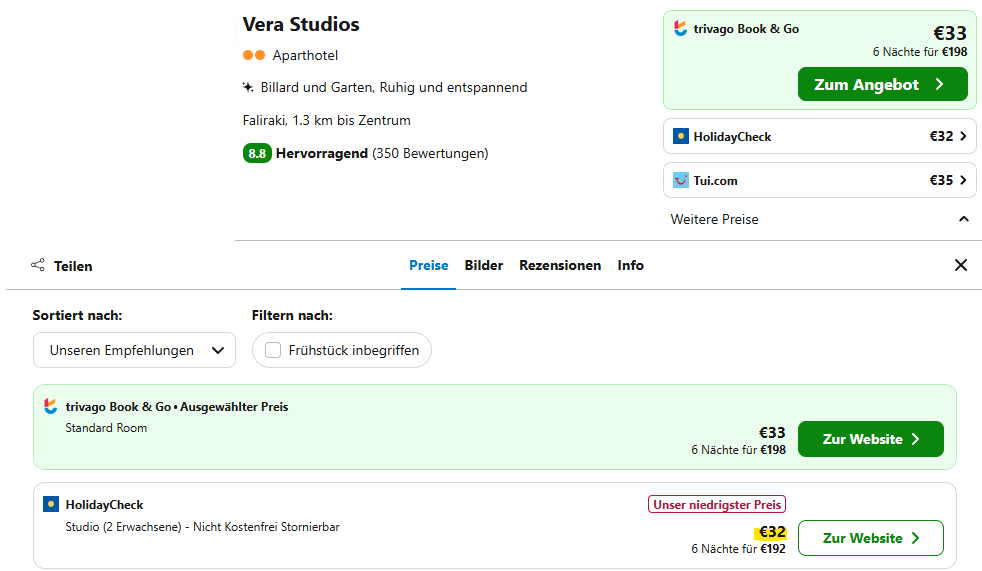Image resolution: width=982 pixels, height=571 pixels.
Task: Collapse the Weitere Preise section
Action: point(964,219)
